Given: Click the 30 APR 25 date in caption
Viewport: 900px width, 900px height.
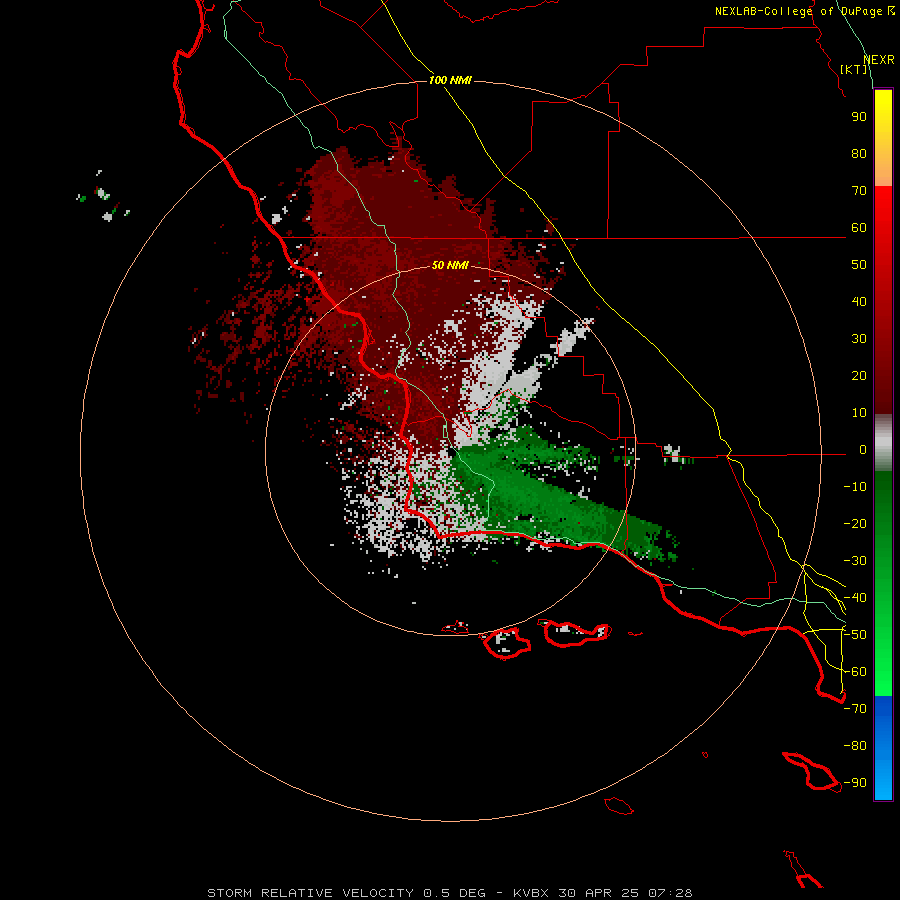Looking at the screenshot, I should (x=599, y=893).
